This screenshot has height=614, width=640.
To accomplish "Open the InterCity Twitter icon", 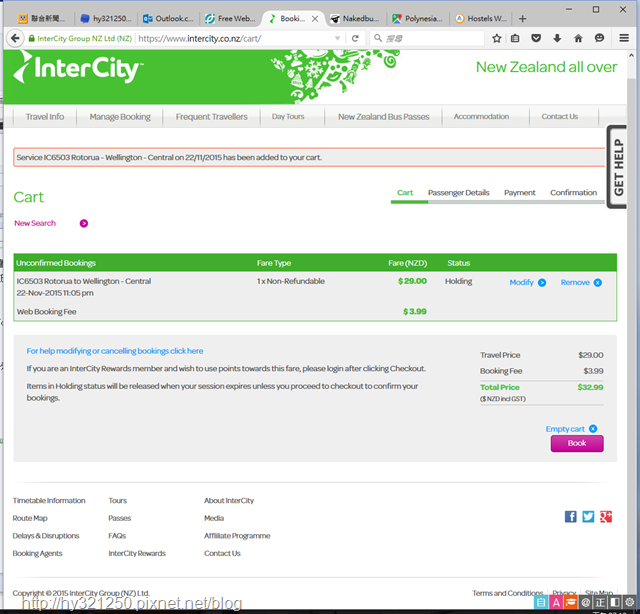I will [x=588, y=516].
